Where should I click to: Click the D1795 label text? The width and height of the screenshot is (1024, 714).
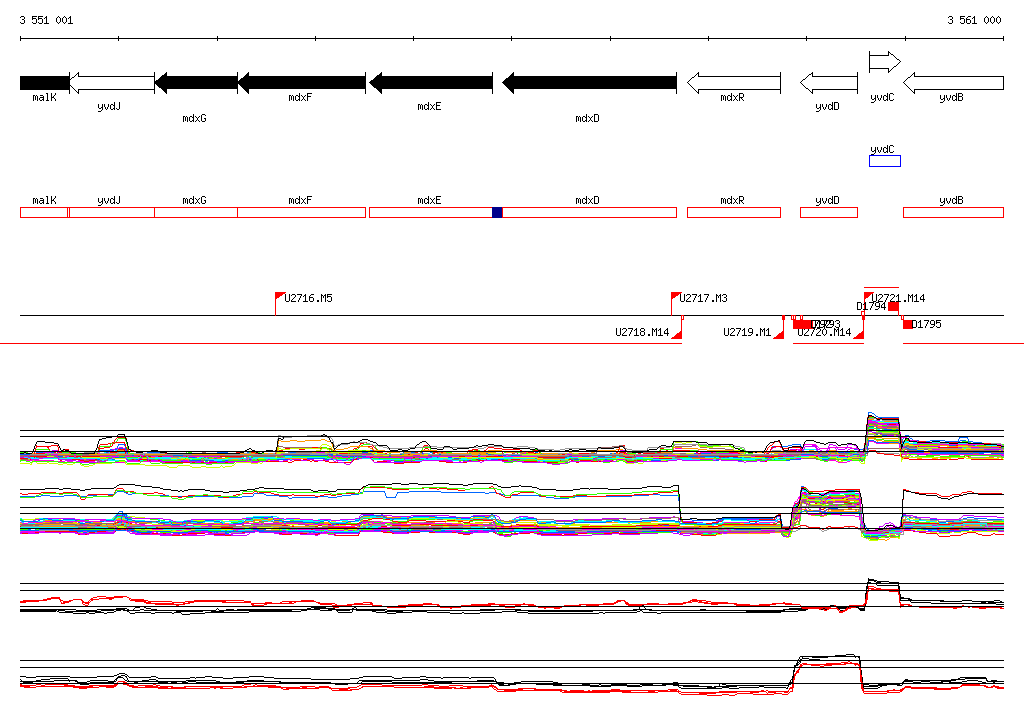point(927,325)
